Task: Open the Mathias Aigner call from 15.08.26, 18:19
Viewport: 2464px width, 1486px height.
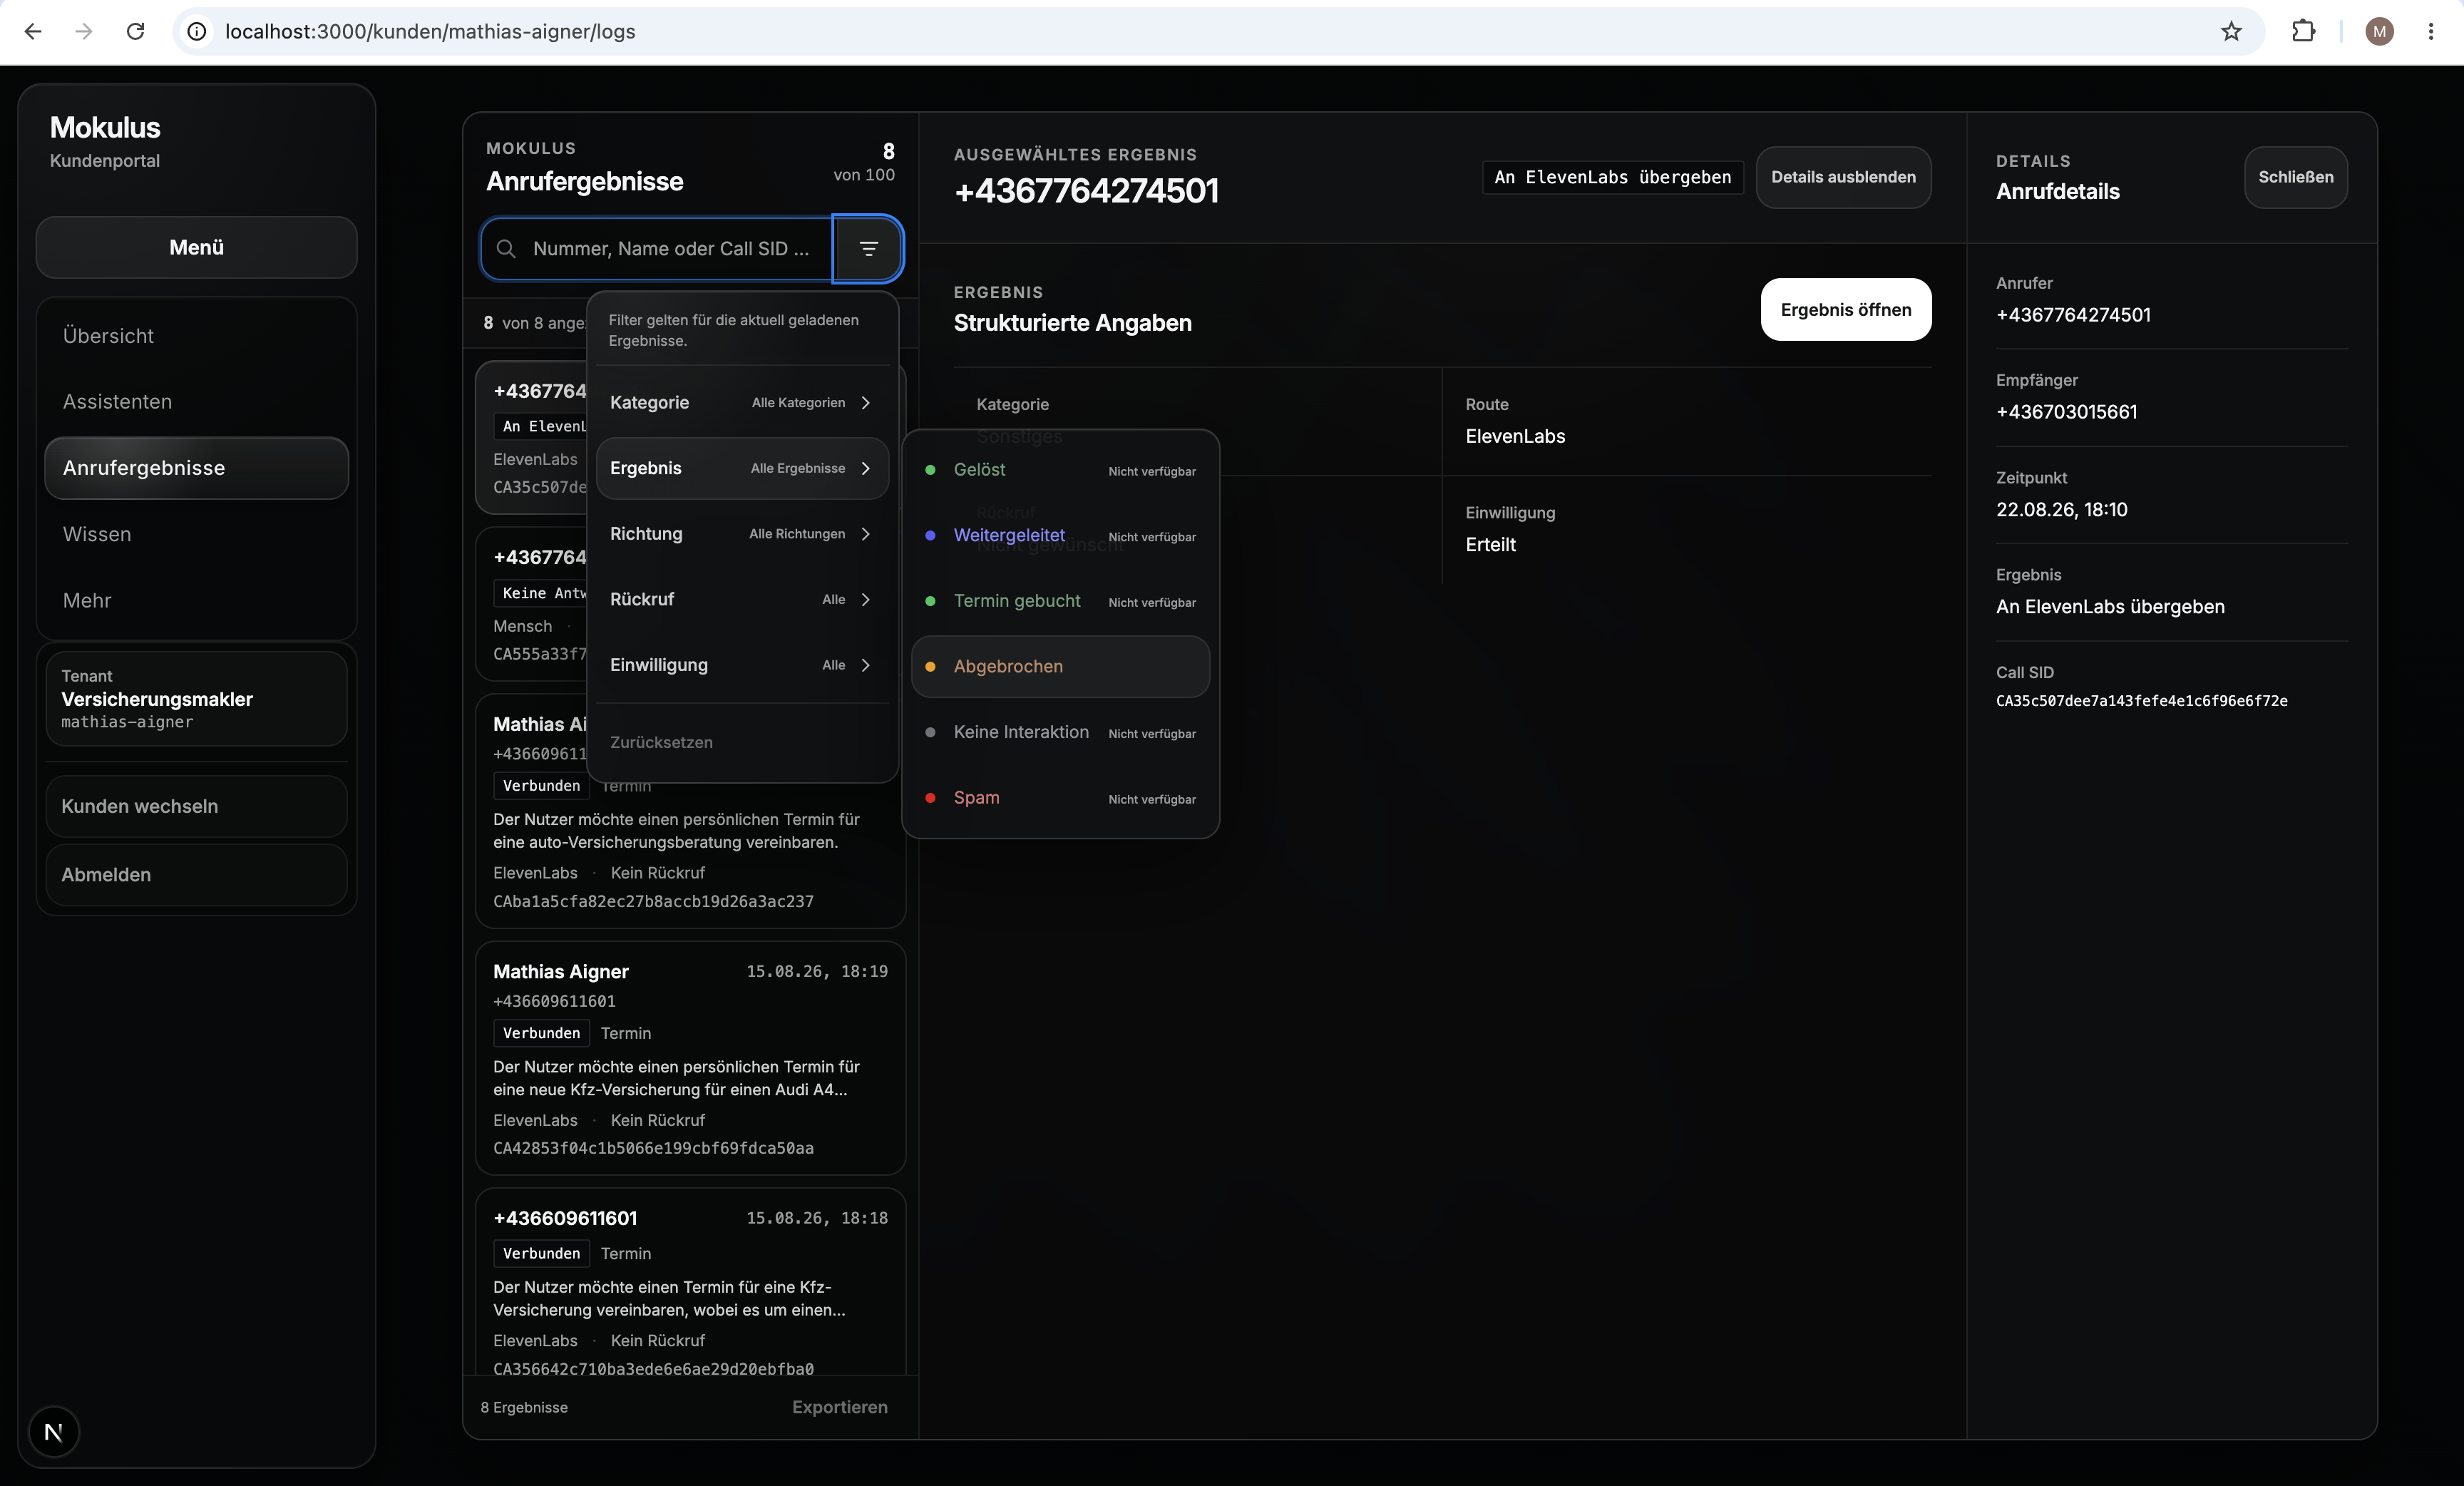Action: click(x=690, y=1058)
